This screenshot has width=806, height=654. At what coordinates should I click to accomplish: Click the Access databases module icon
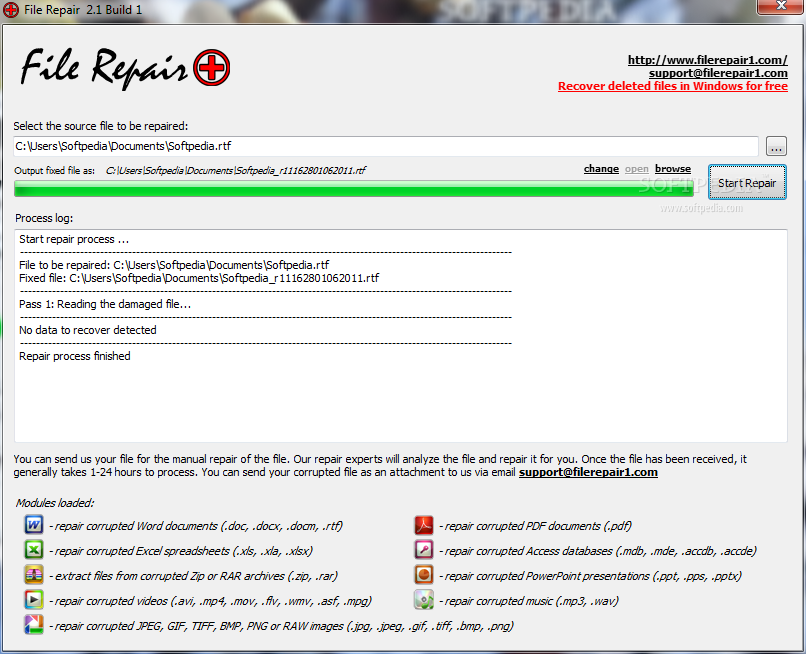tap(424, 550)
